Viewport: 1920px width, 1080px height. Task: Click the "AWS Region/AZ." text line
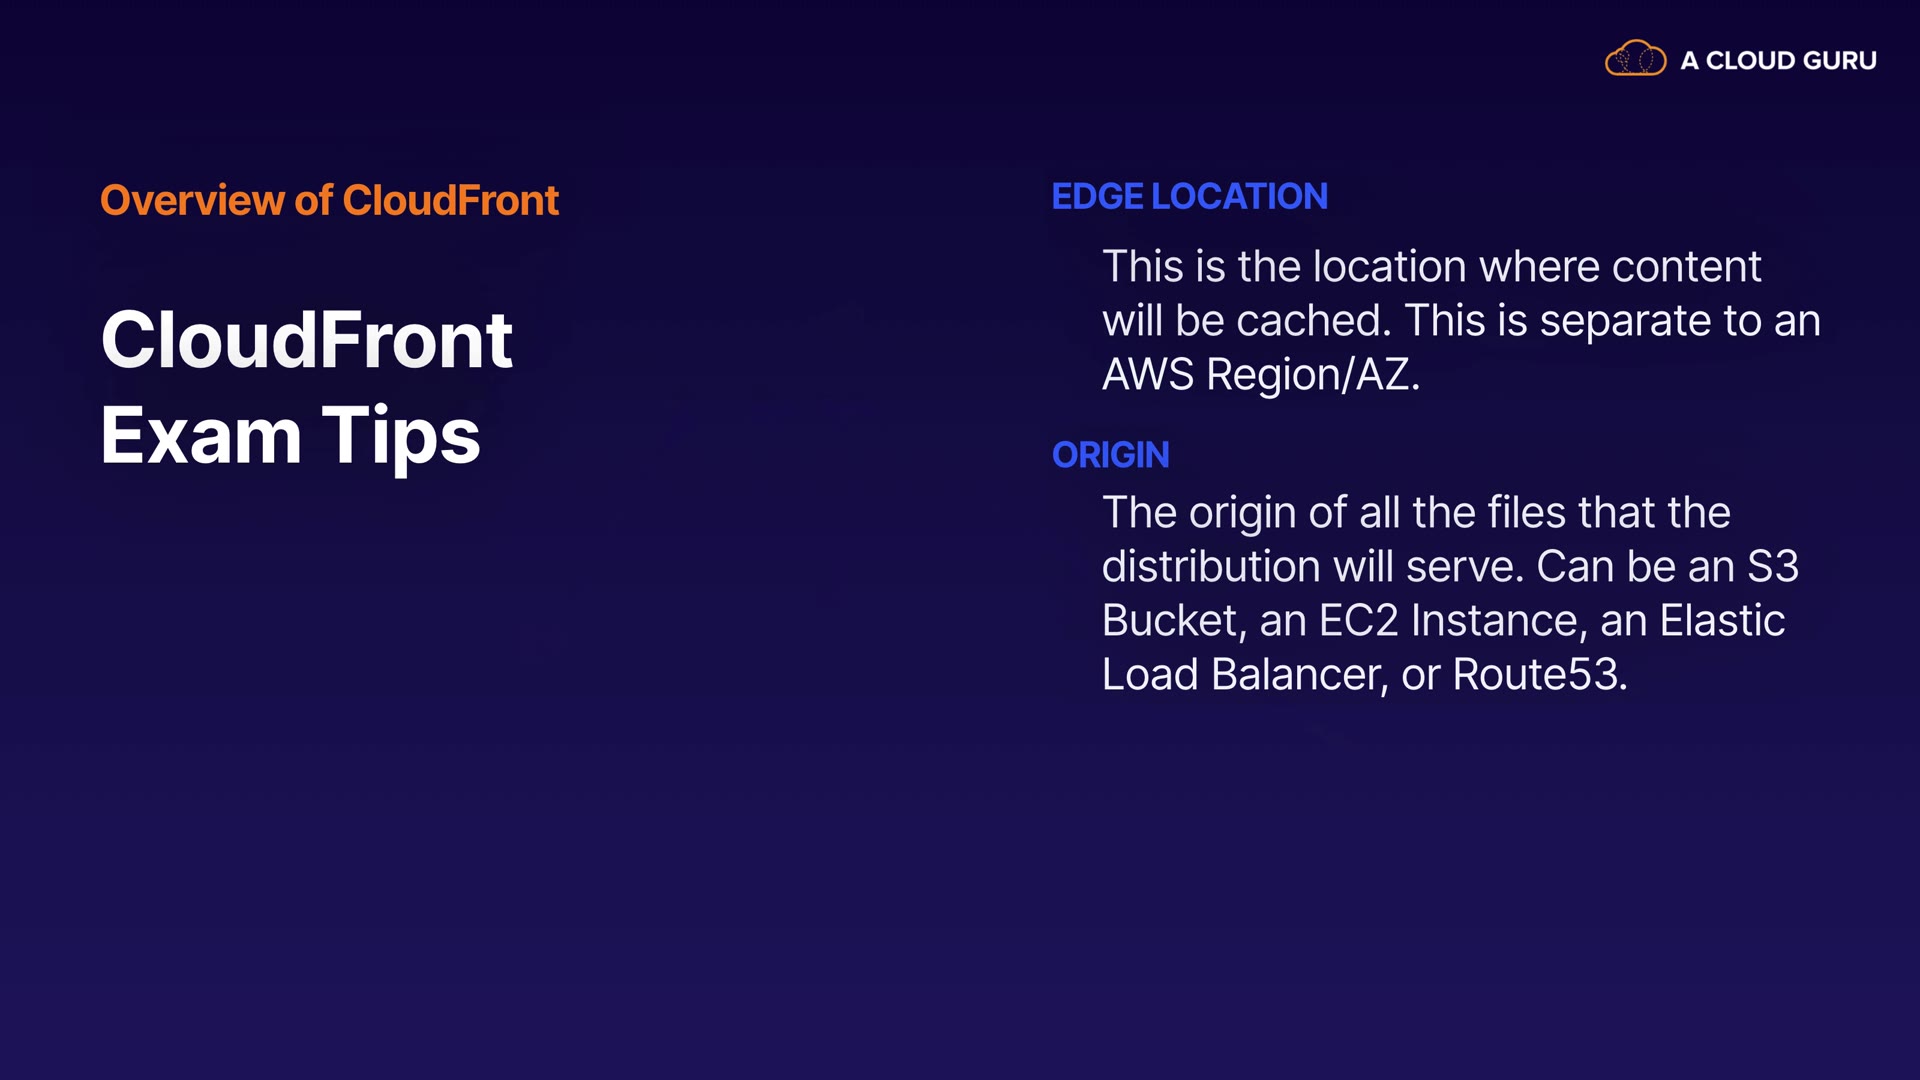[1260, 375]
